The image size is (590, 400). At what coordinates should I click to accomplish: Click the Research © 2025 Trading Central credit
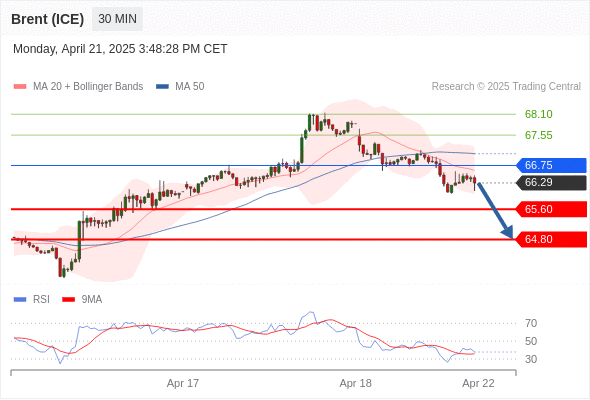click(506, 87)
